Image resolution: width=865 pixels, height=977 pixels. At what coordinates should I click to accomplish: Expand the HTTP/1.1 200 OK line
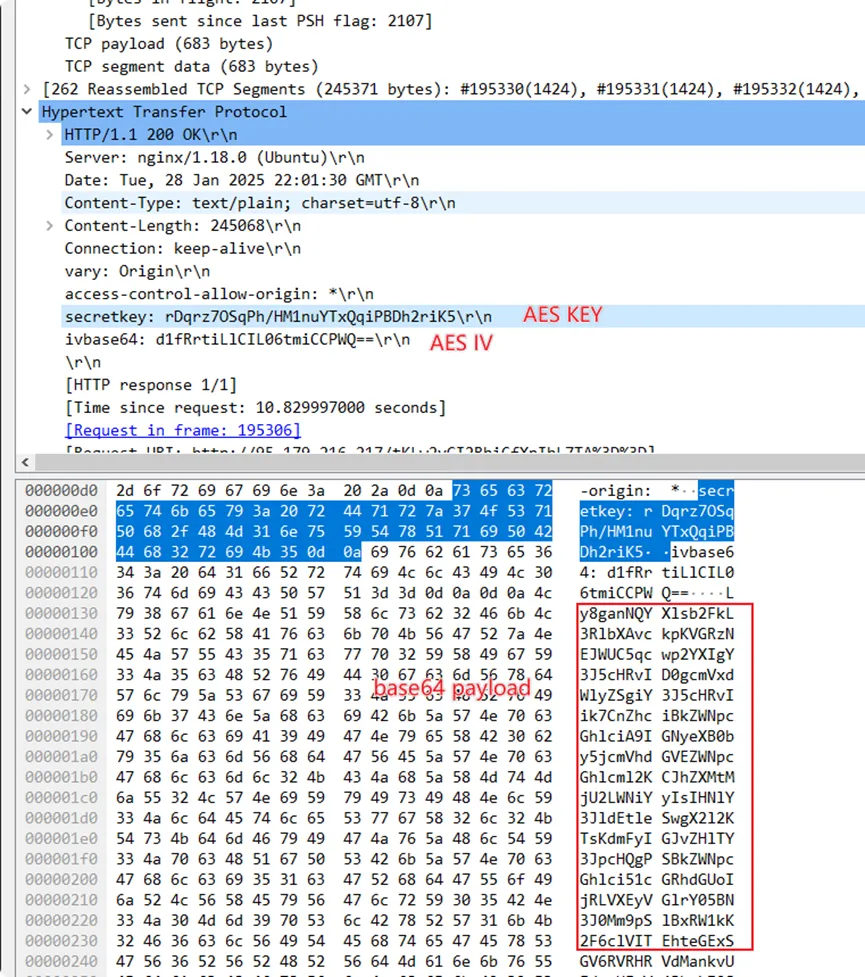pos(50,135)
